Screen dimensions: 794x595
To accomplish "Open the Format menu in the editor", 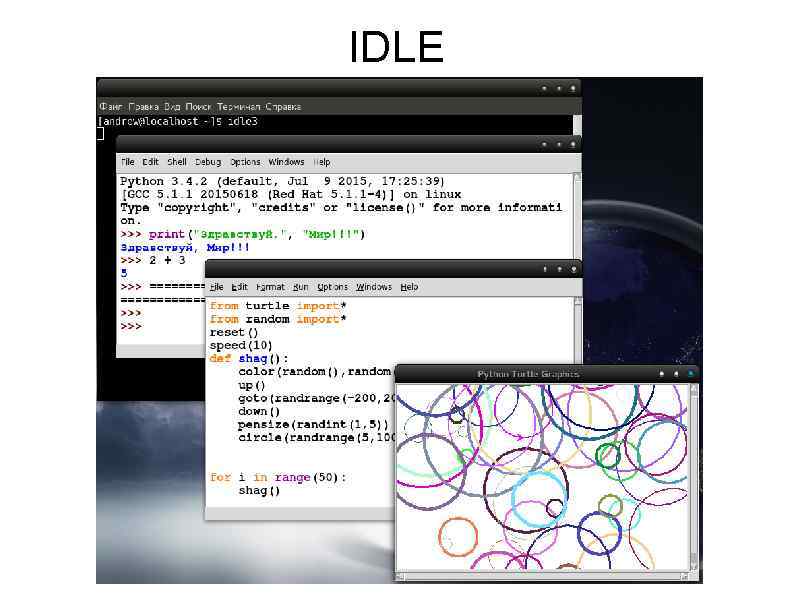I will tap(270, 287).
